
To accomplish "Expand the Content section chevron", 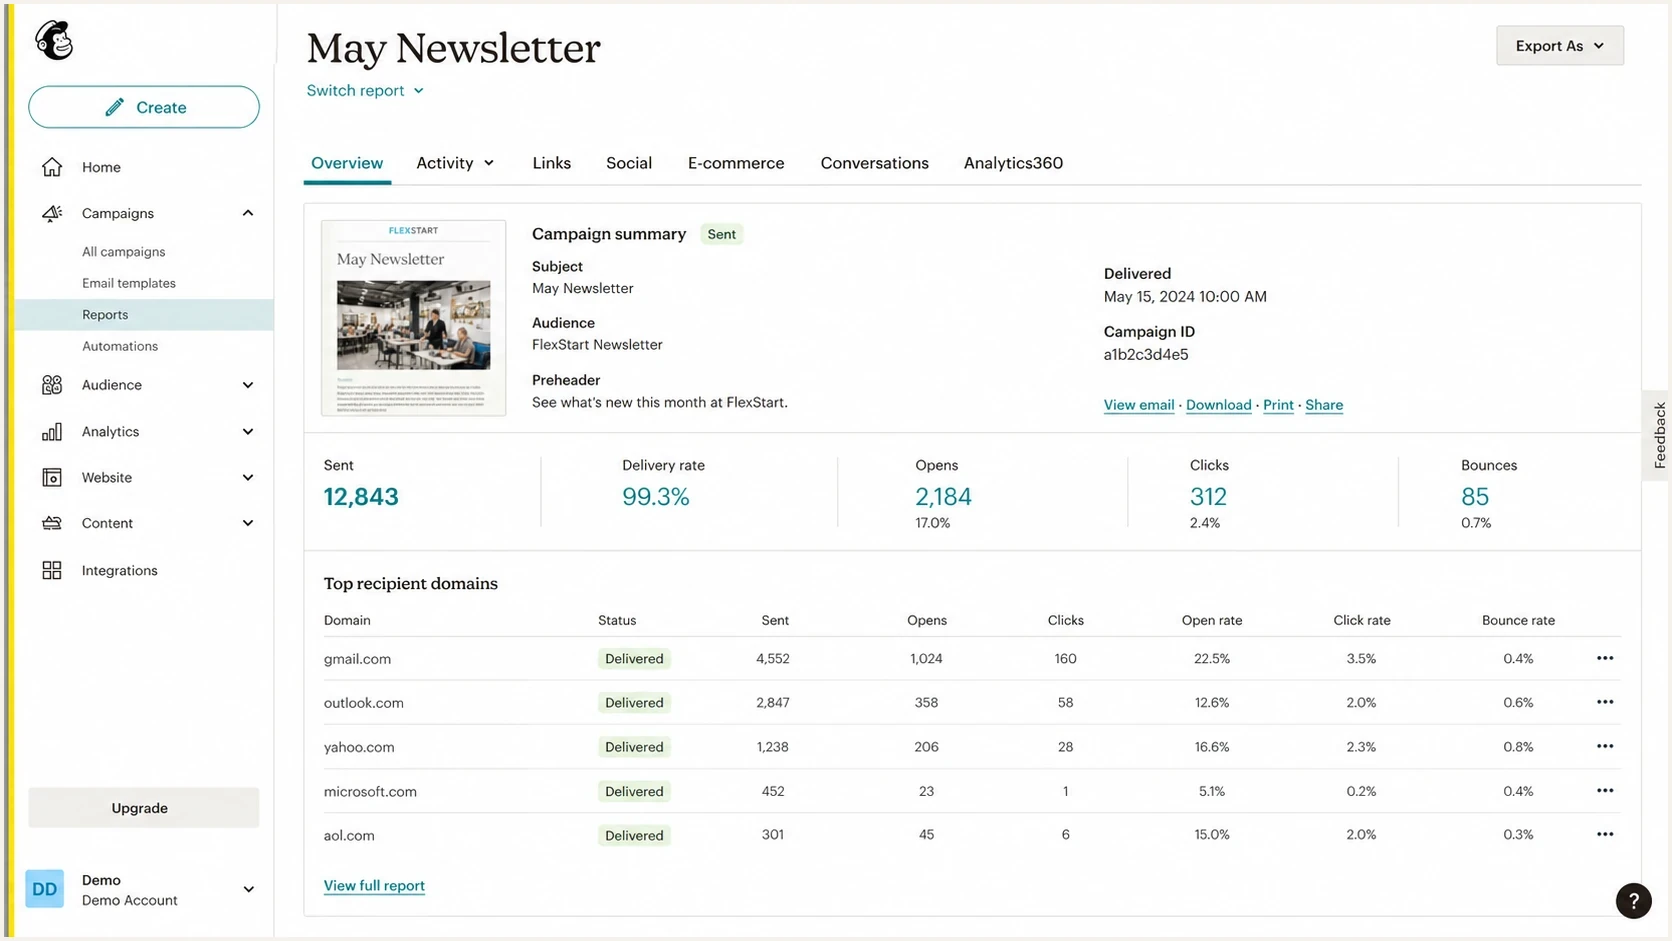I will click(x=248, y=523).
